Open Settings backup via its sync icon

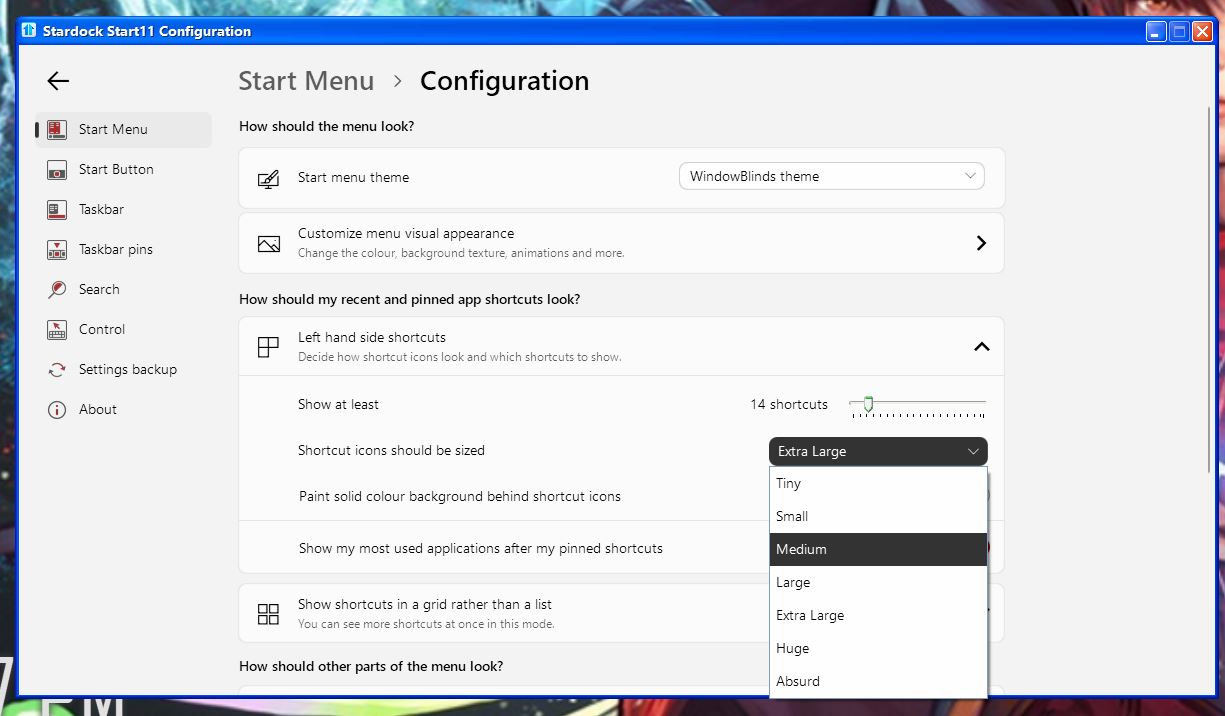click(55, 369)
